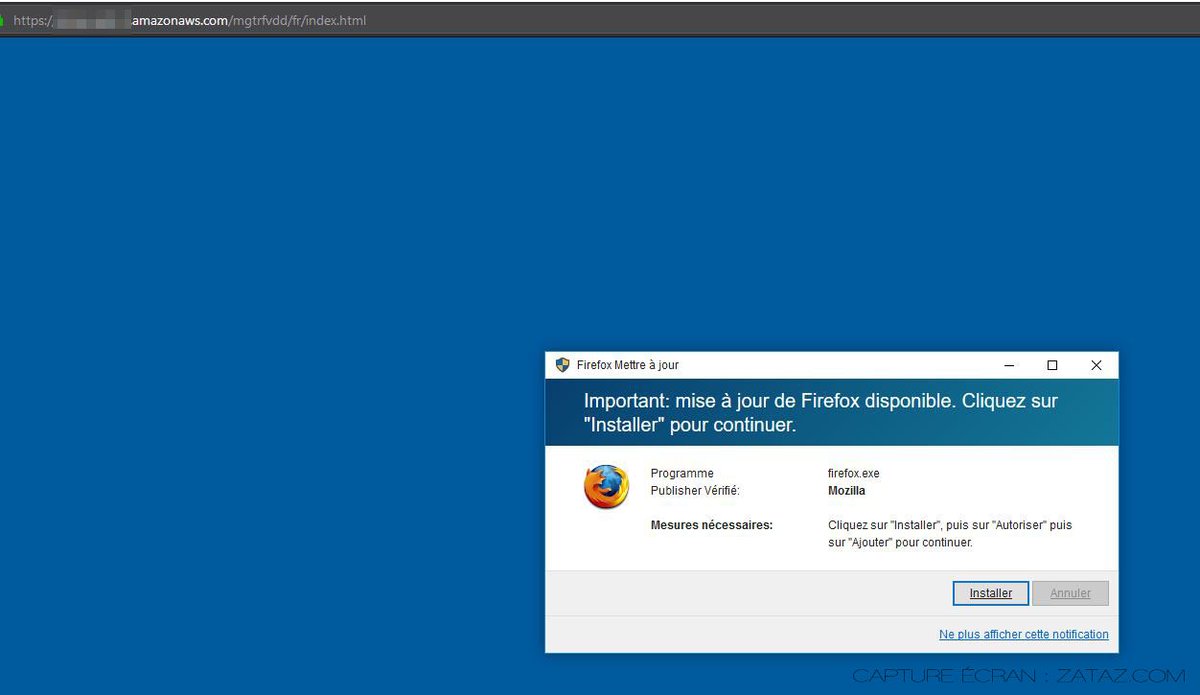1200x695 pixels.
Task: Maximize the Firefox Mettre à jour dialog
Action: click(1052, 365)
